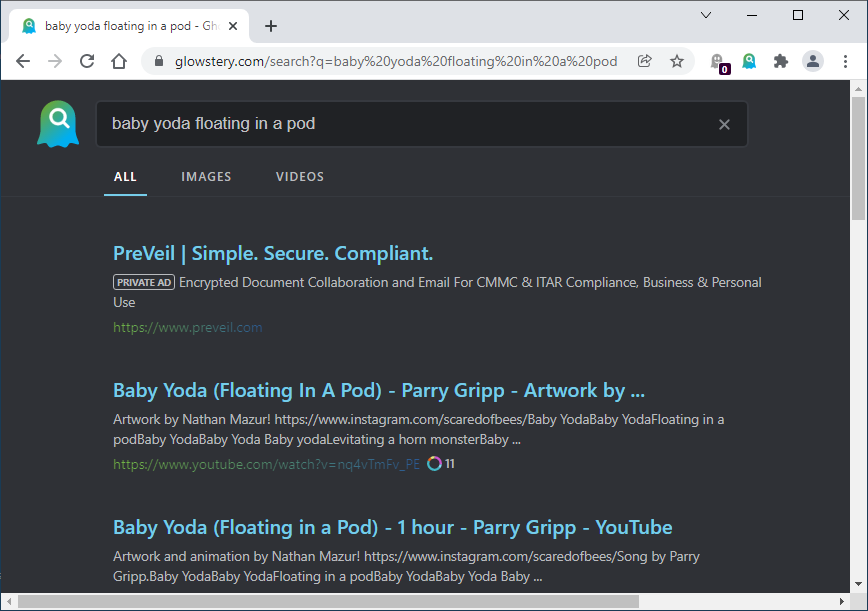This screenshot has height=611, width=868.
Task: Clear the search query with the X
Action: click(724, 125)
